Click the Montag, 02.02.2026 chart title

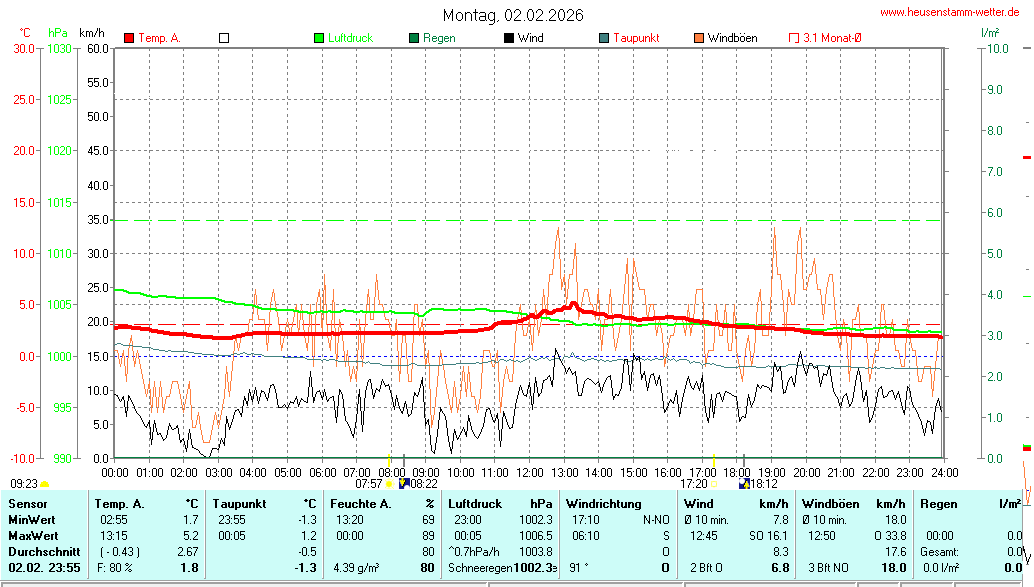click(514, 15)
